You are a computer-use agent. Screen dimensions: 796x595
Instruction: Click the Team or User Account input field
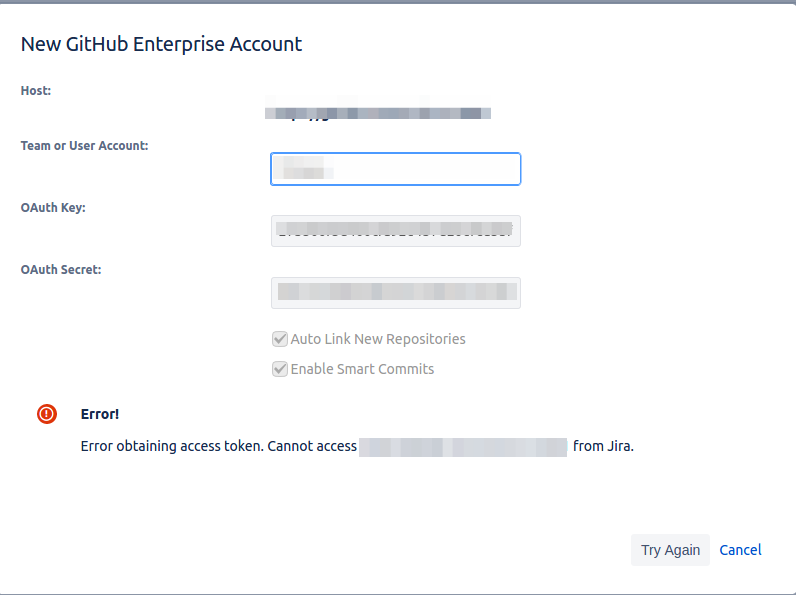395,169
